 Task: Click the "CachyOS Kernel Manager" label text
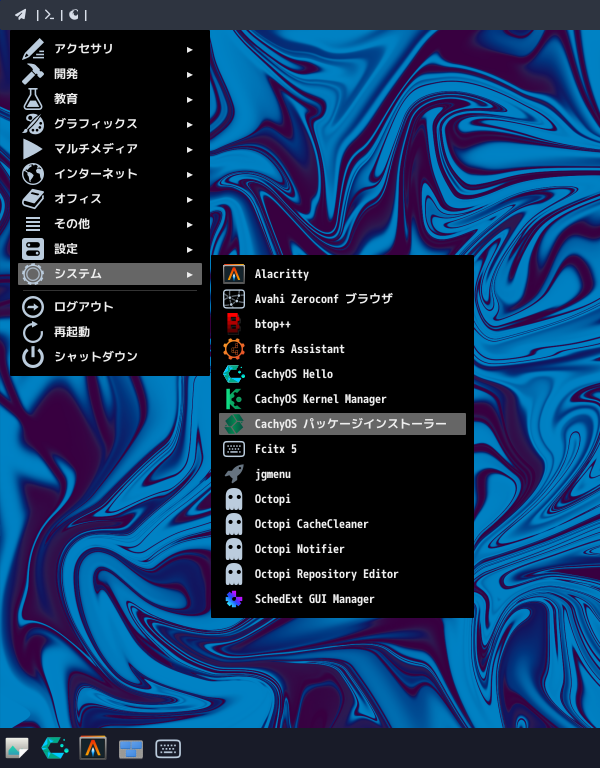point(320,399)
